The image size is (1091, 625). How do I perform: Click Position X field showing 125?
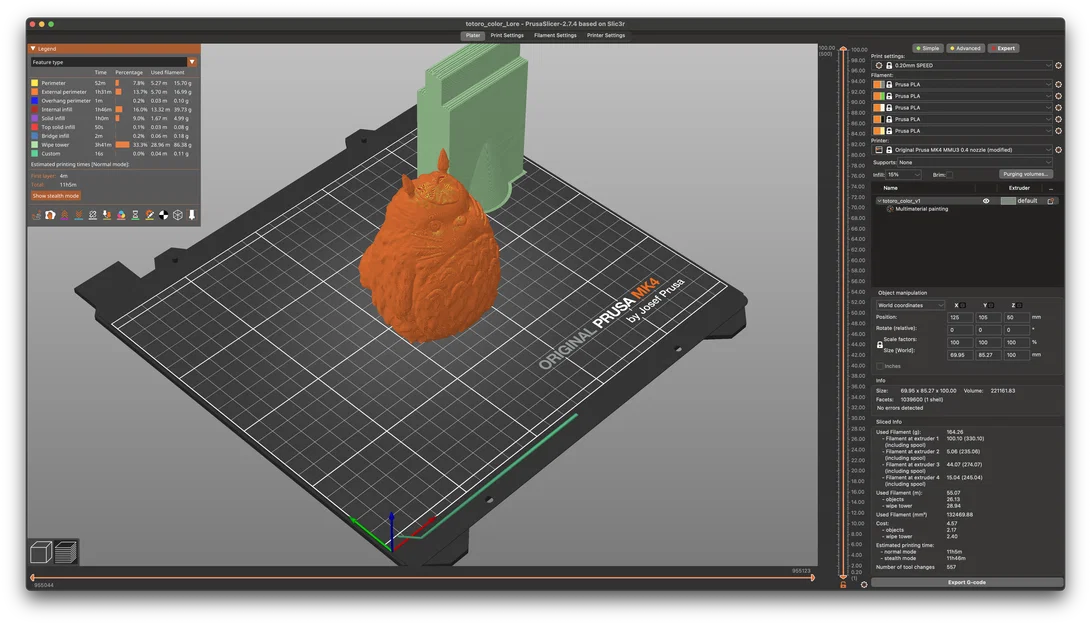(x=959, y=317)
